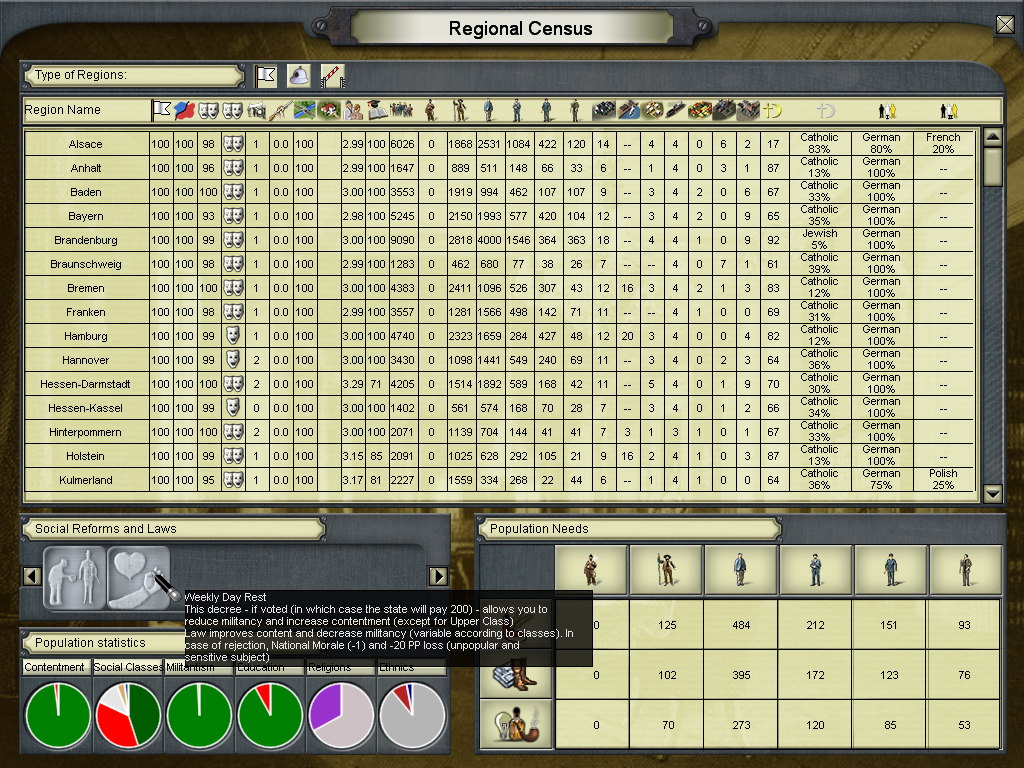This screenshot has width=1024, height=768.
Task: Click the boots and newspaper needs icon
Action: coord(517,675)
